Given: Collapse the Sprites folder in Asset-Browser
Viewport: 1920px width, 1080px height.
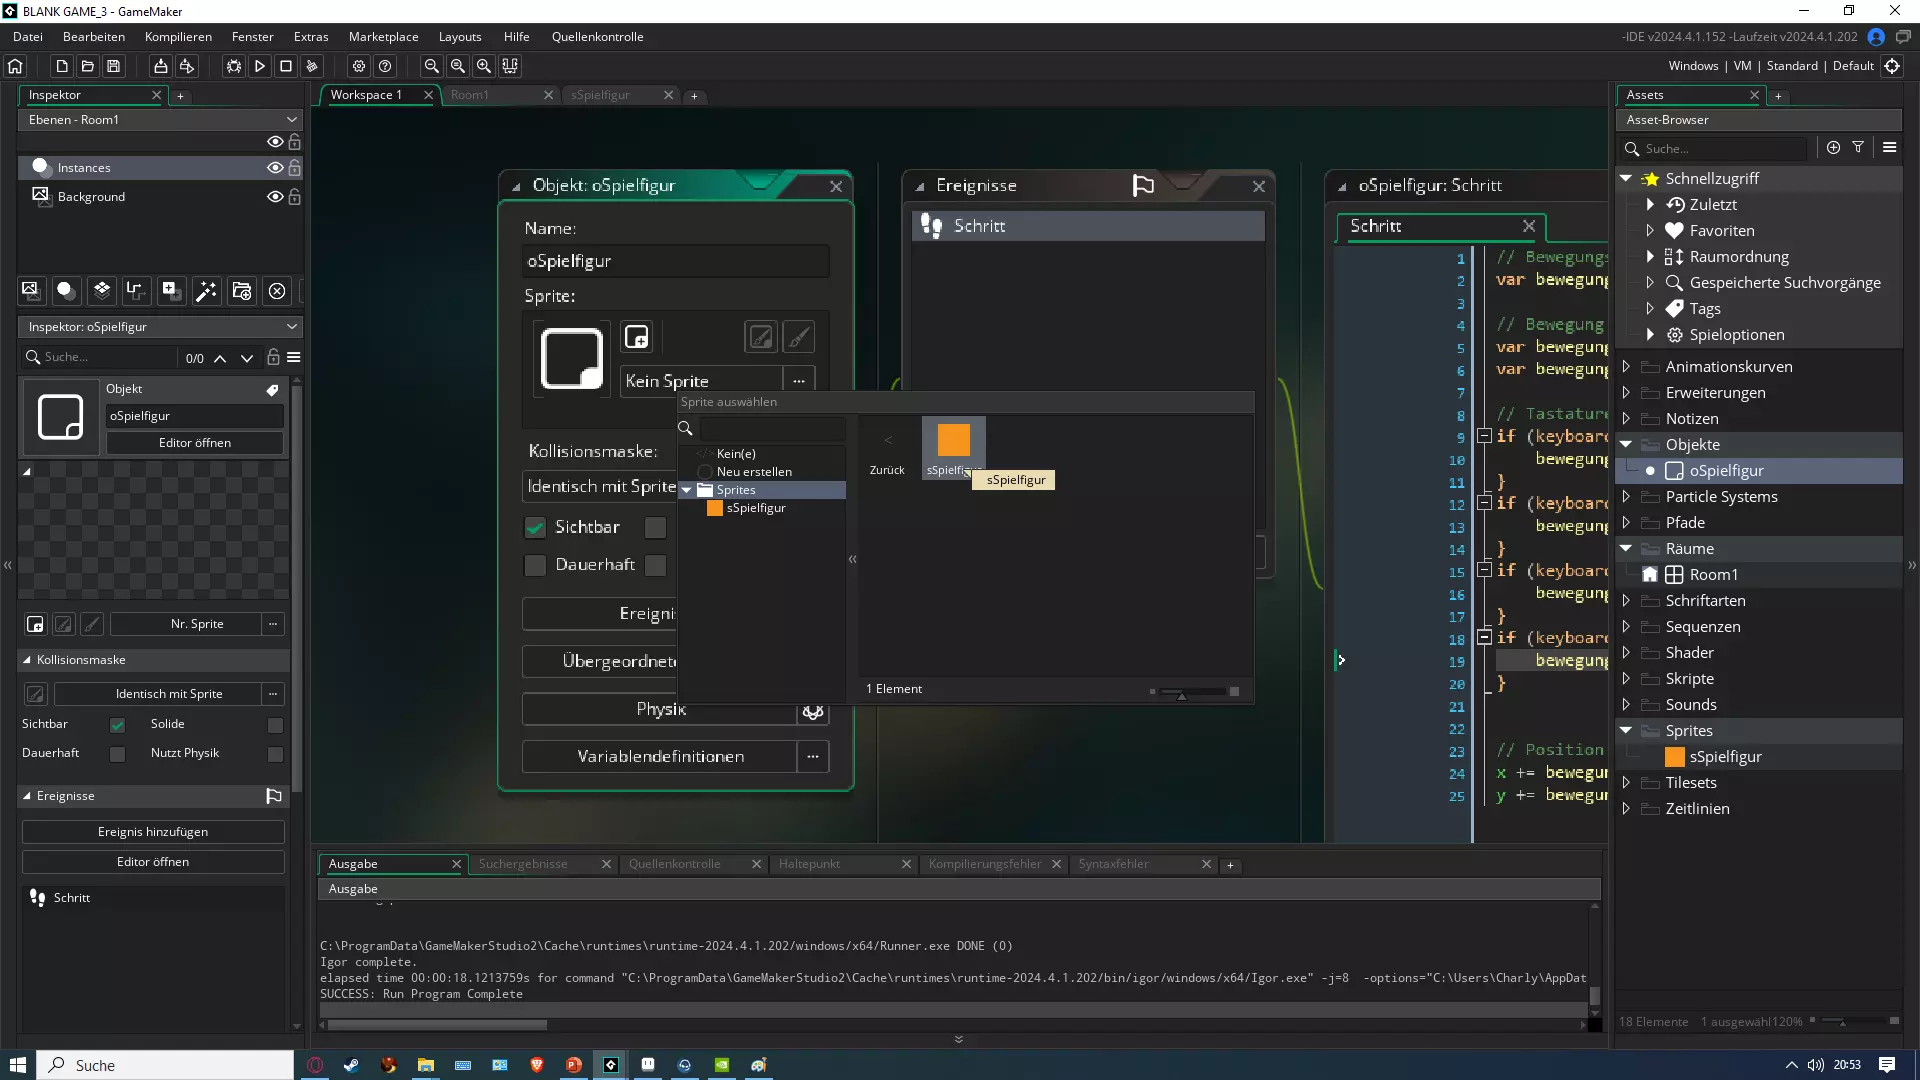Looking at the screenshot, I should (1626, 731).
